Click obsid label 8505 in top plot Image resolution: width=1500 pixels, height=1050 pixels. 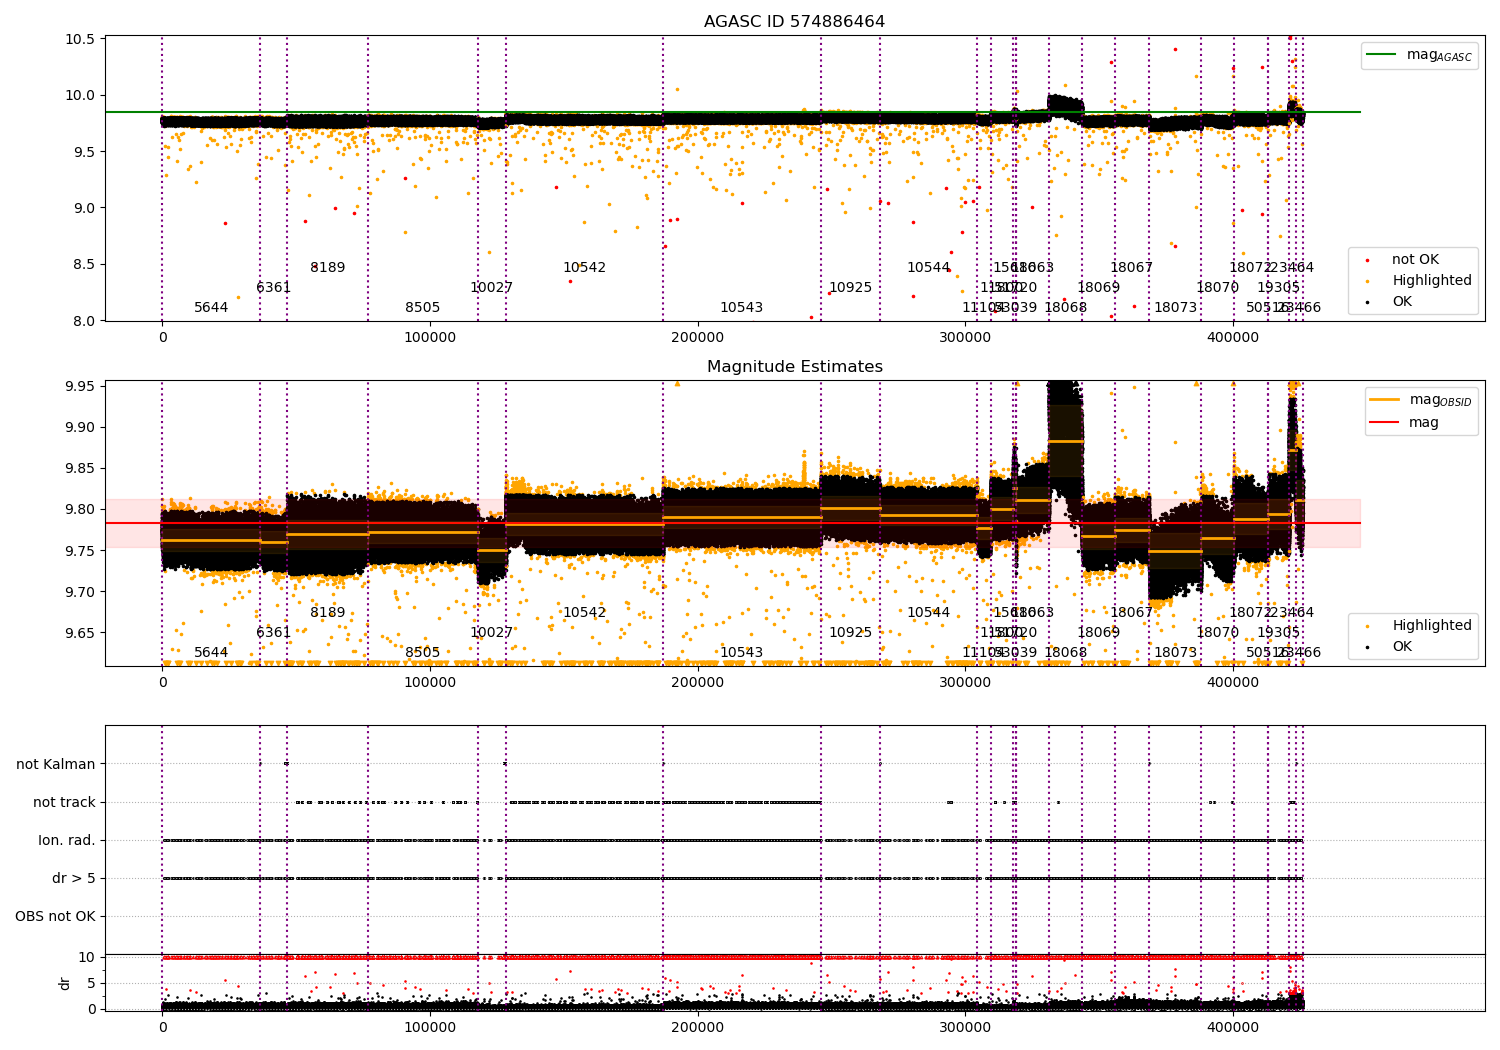pyautogui.click(x=422, y=307)
